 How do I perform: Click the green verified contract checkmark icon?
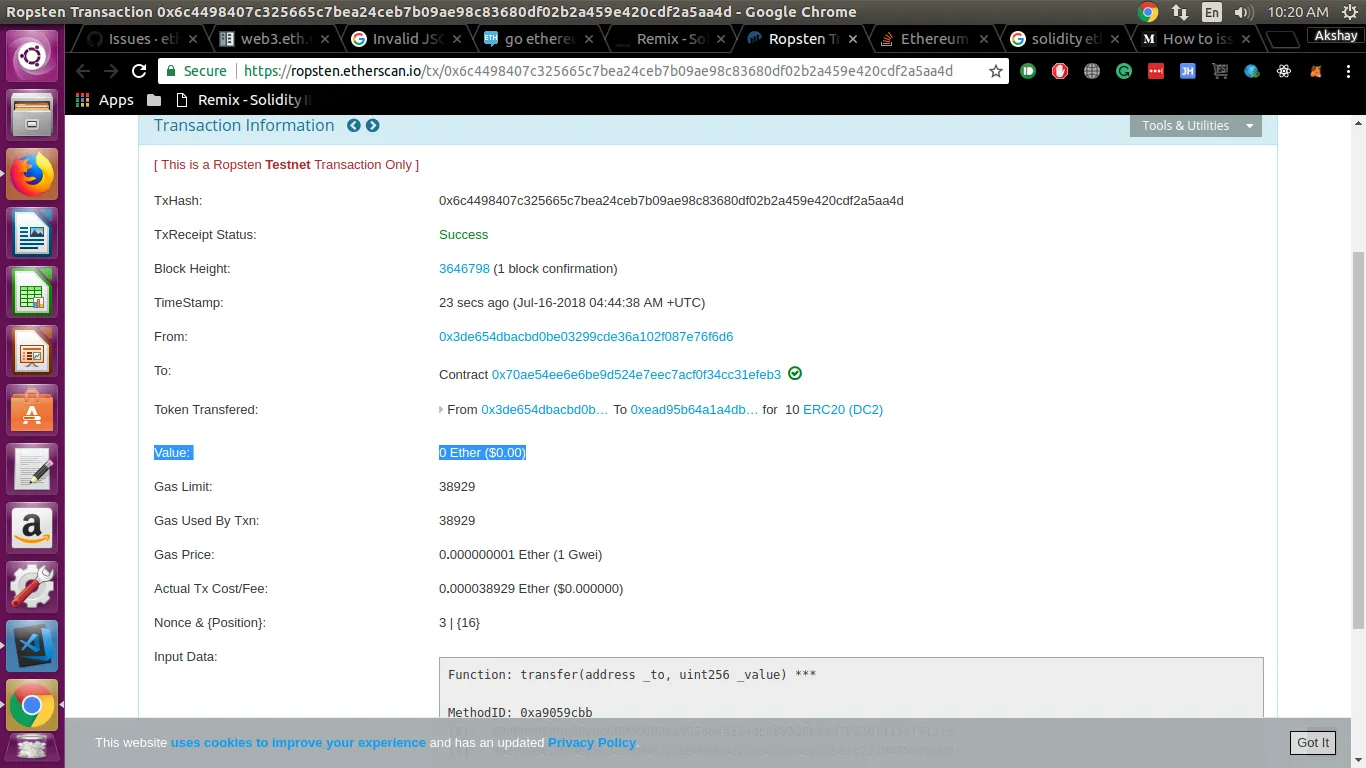pyautogui.click(x=795, y=374)
